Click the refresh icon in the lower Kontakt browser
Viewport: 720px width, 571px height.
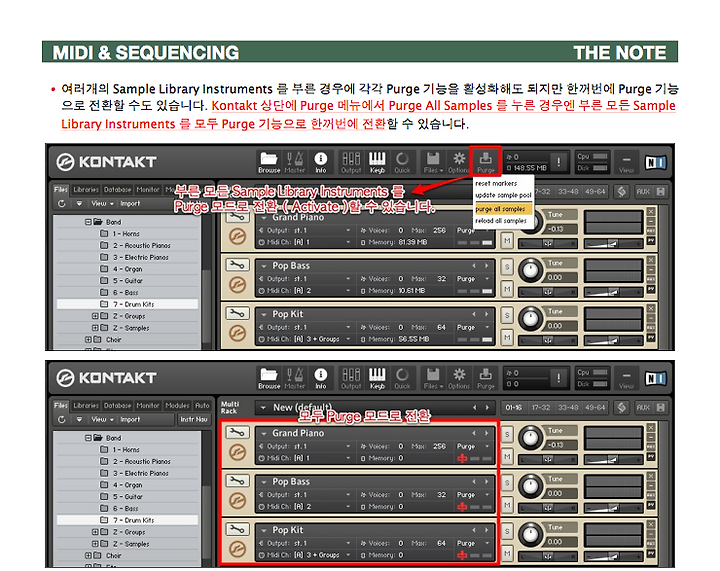[62, 420]
